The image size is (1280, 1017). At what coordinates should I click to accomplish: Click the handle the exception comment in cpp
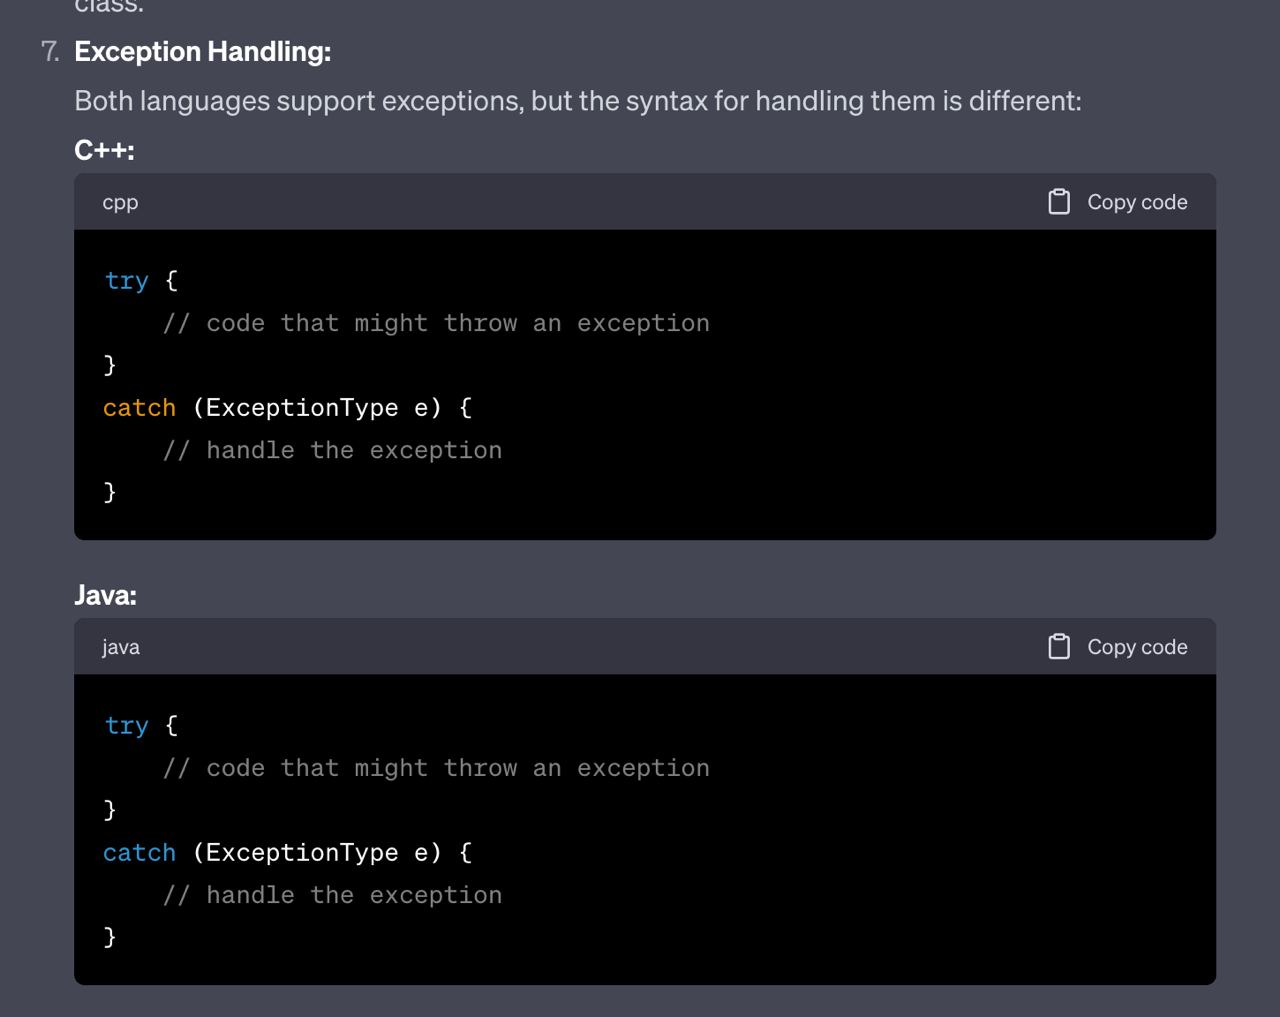coord(333,451)
